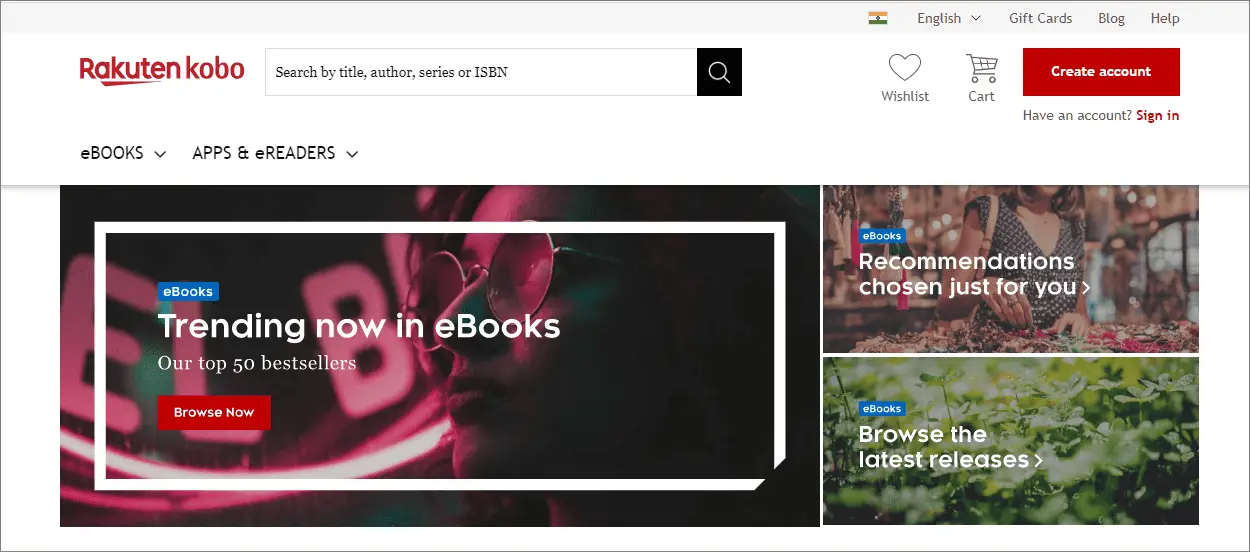Click the Rakuten Kobo logo
This screenshot has height=552, width=1250.
[x=162, y=70]
